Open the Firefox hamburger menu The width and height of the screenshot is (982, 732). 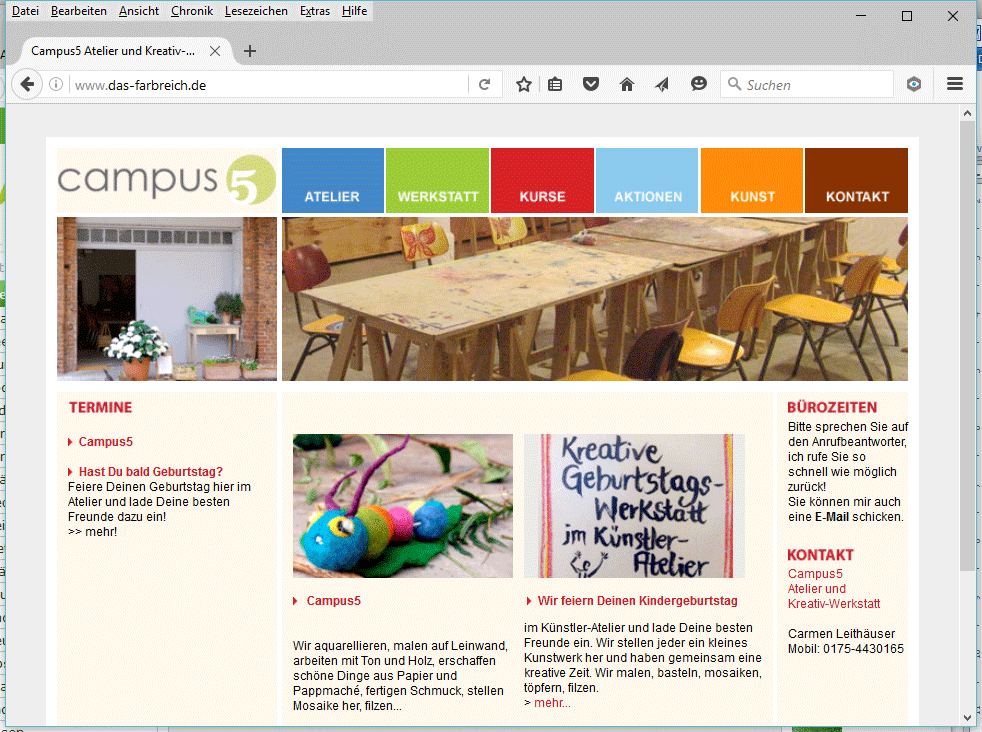pos(954,85)
